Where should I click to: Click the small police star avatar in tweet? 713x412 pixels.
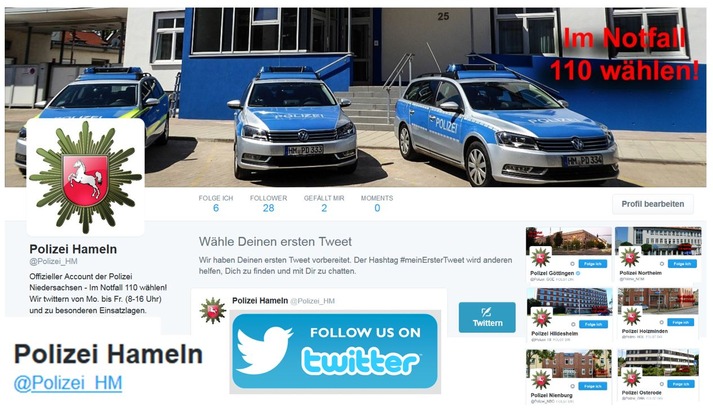coord(213,310)
